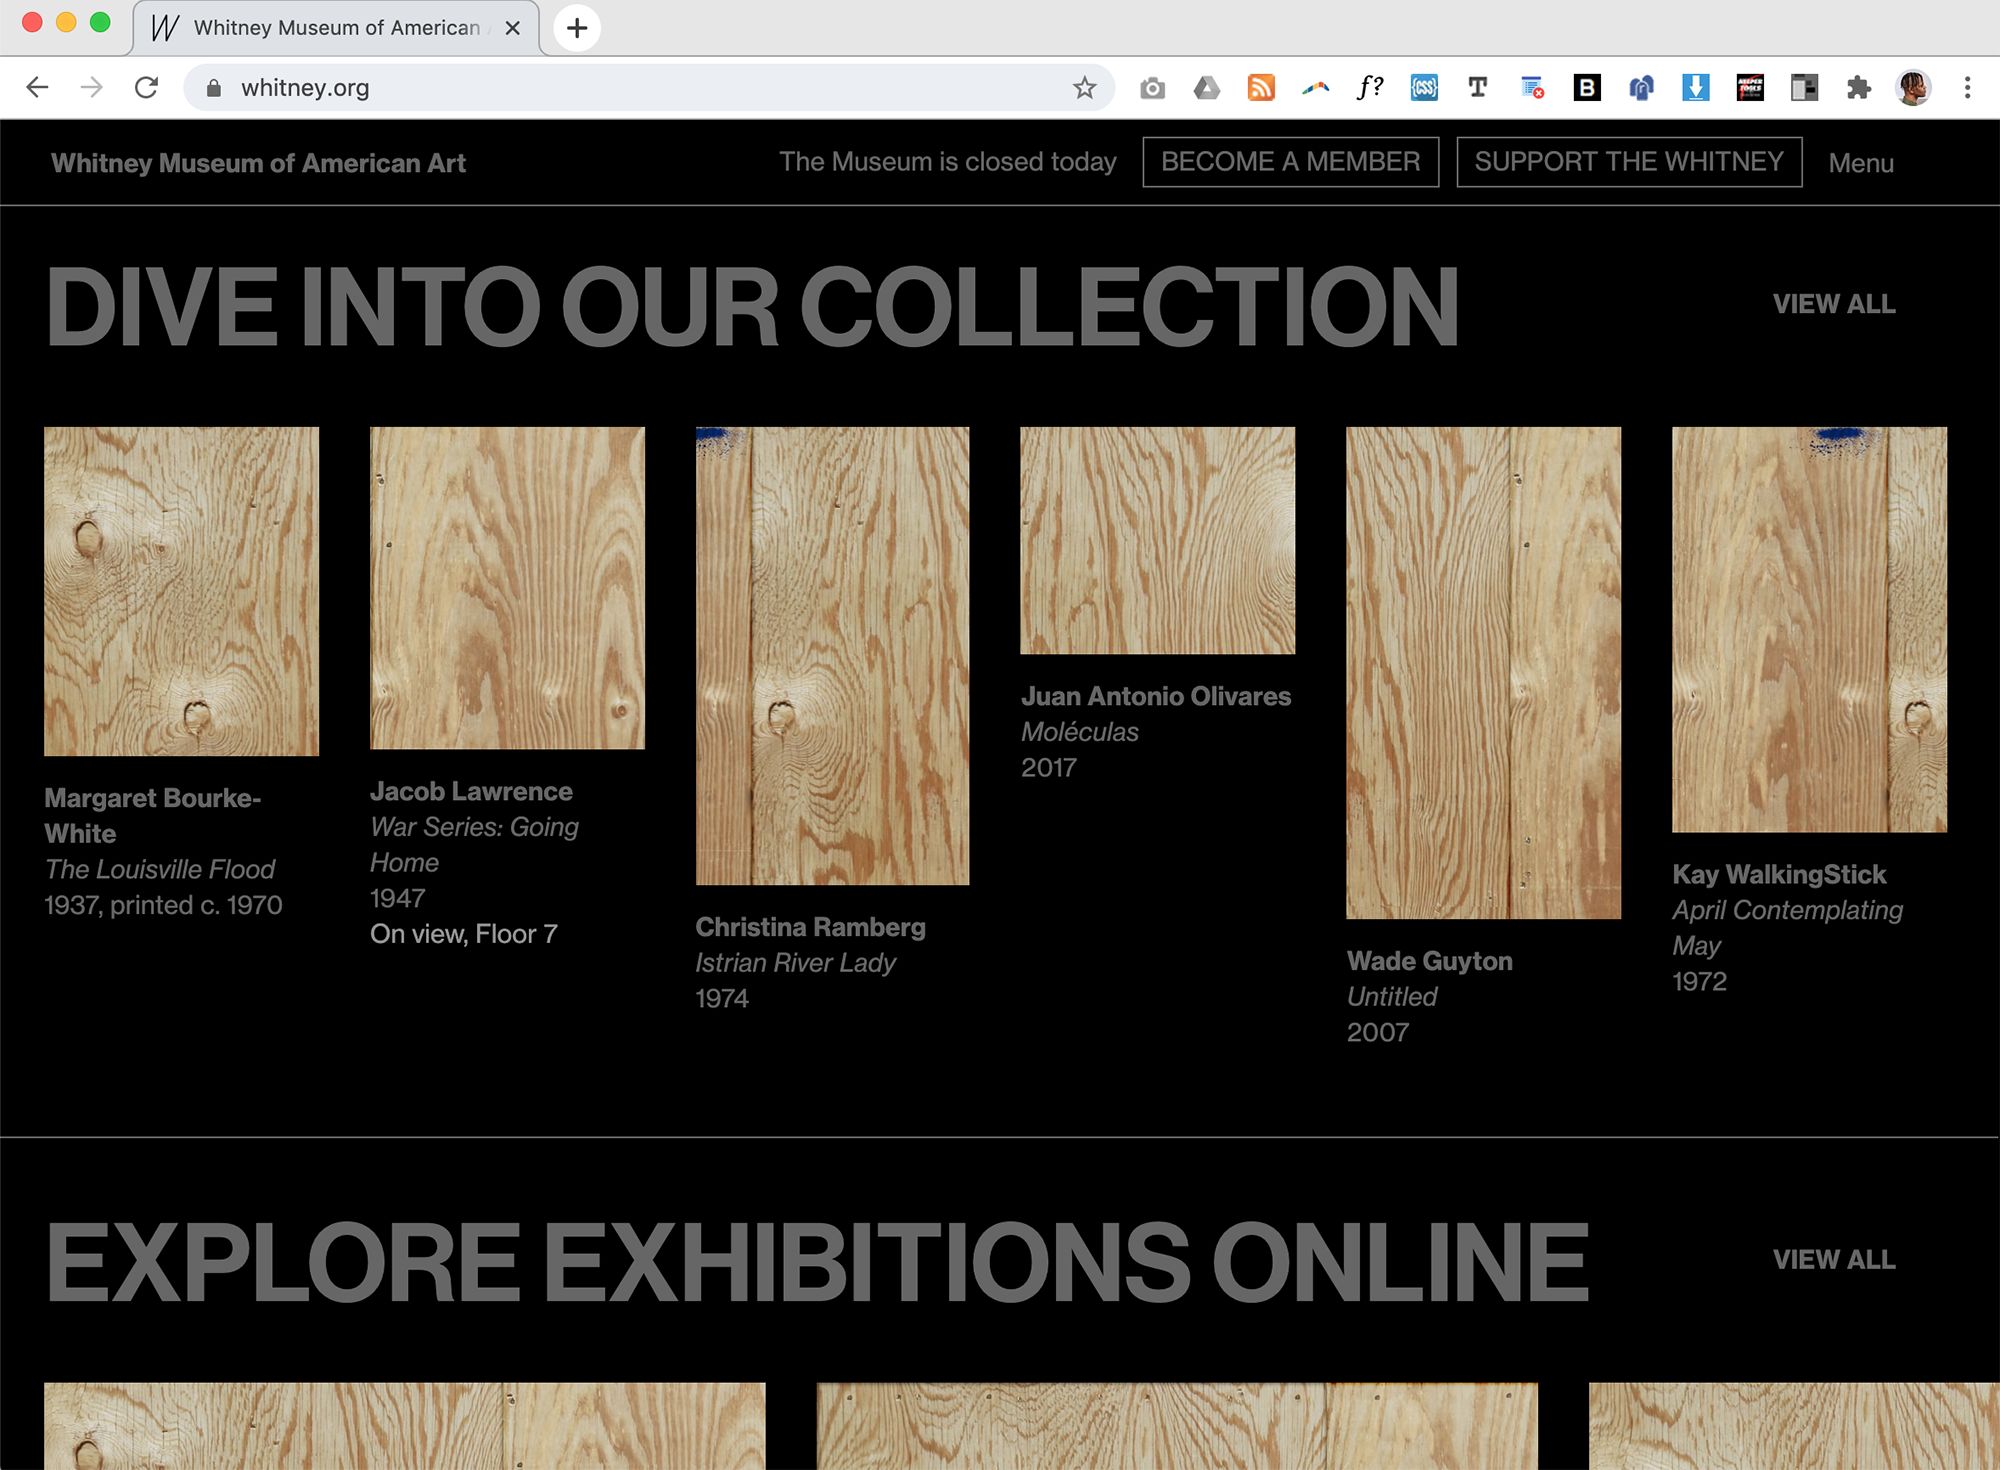Open the Extensions puzzle piece menu
This screenshot has height=1470, width=2000.
(1859, 88)
